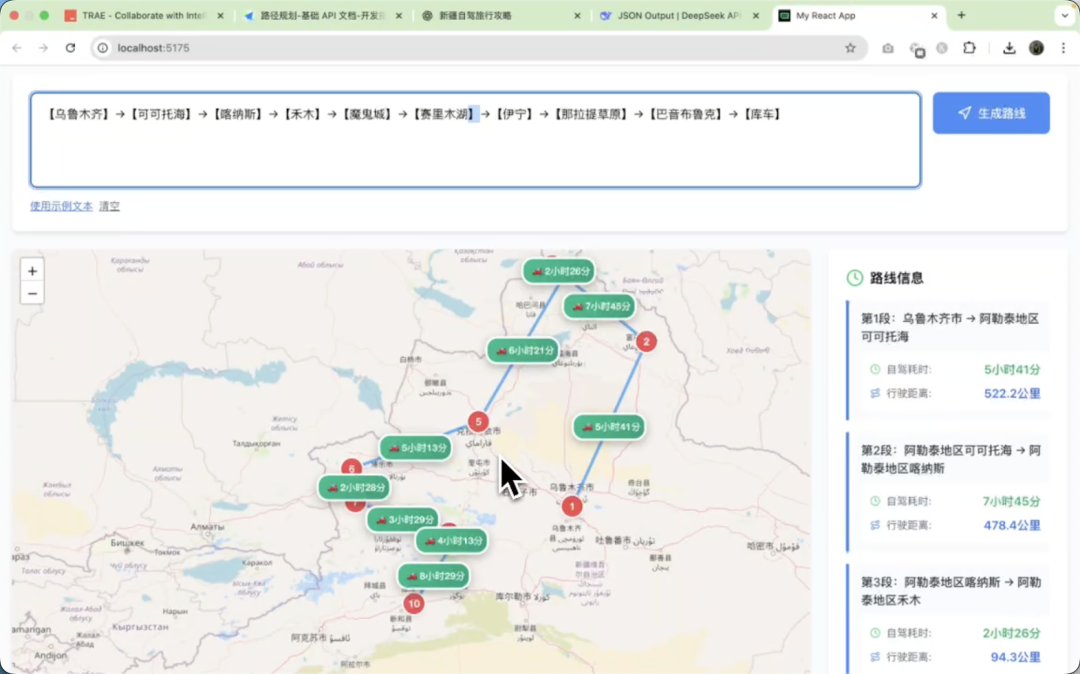Screen dimensions: 1080x674
Task: Click map waypoint marker number 2
Action: [x=646, y=342]
